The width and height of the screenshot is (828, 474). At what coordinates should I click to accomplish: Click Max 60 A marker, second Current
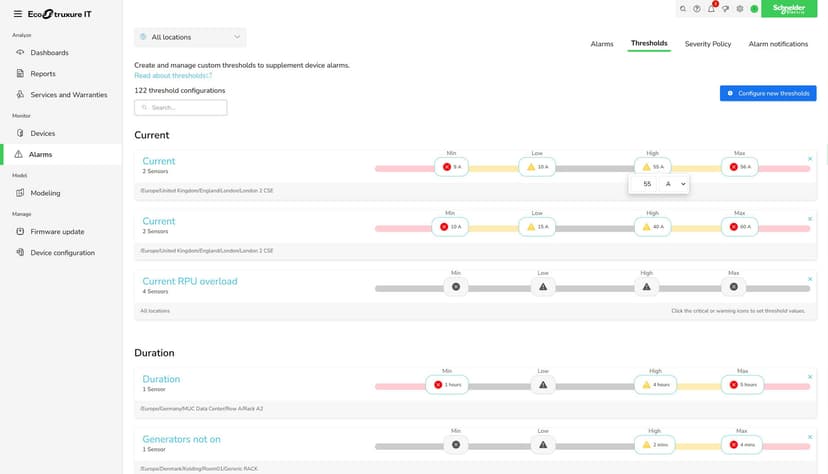[739, 227]
